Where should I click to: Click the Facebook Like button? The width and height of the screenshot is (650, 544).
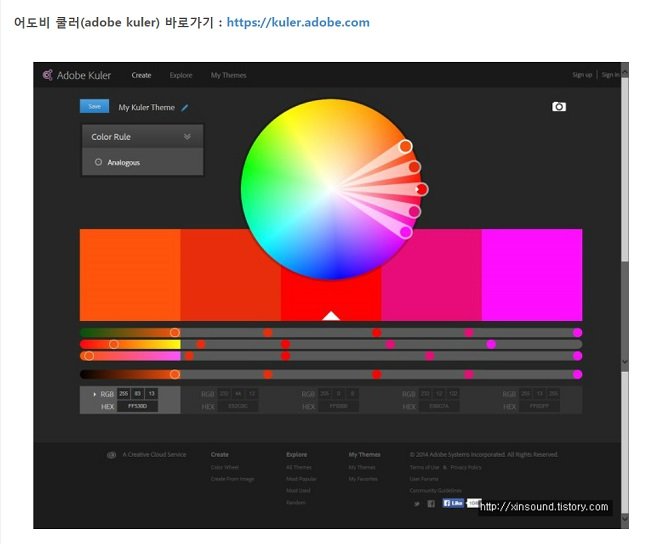(x=453, y=503)
